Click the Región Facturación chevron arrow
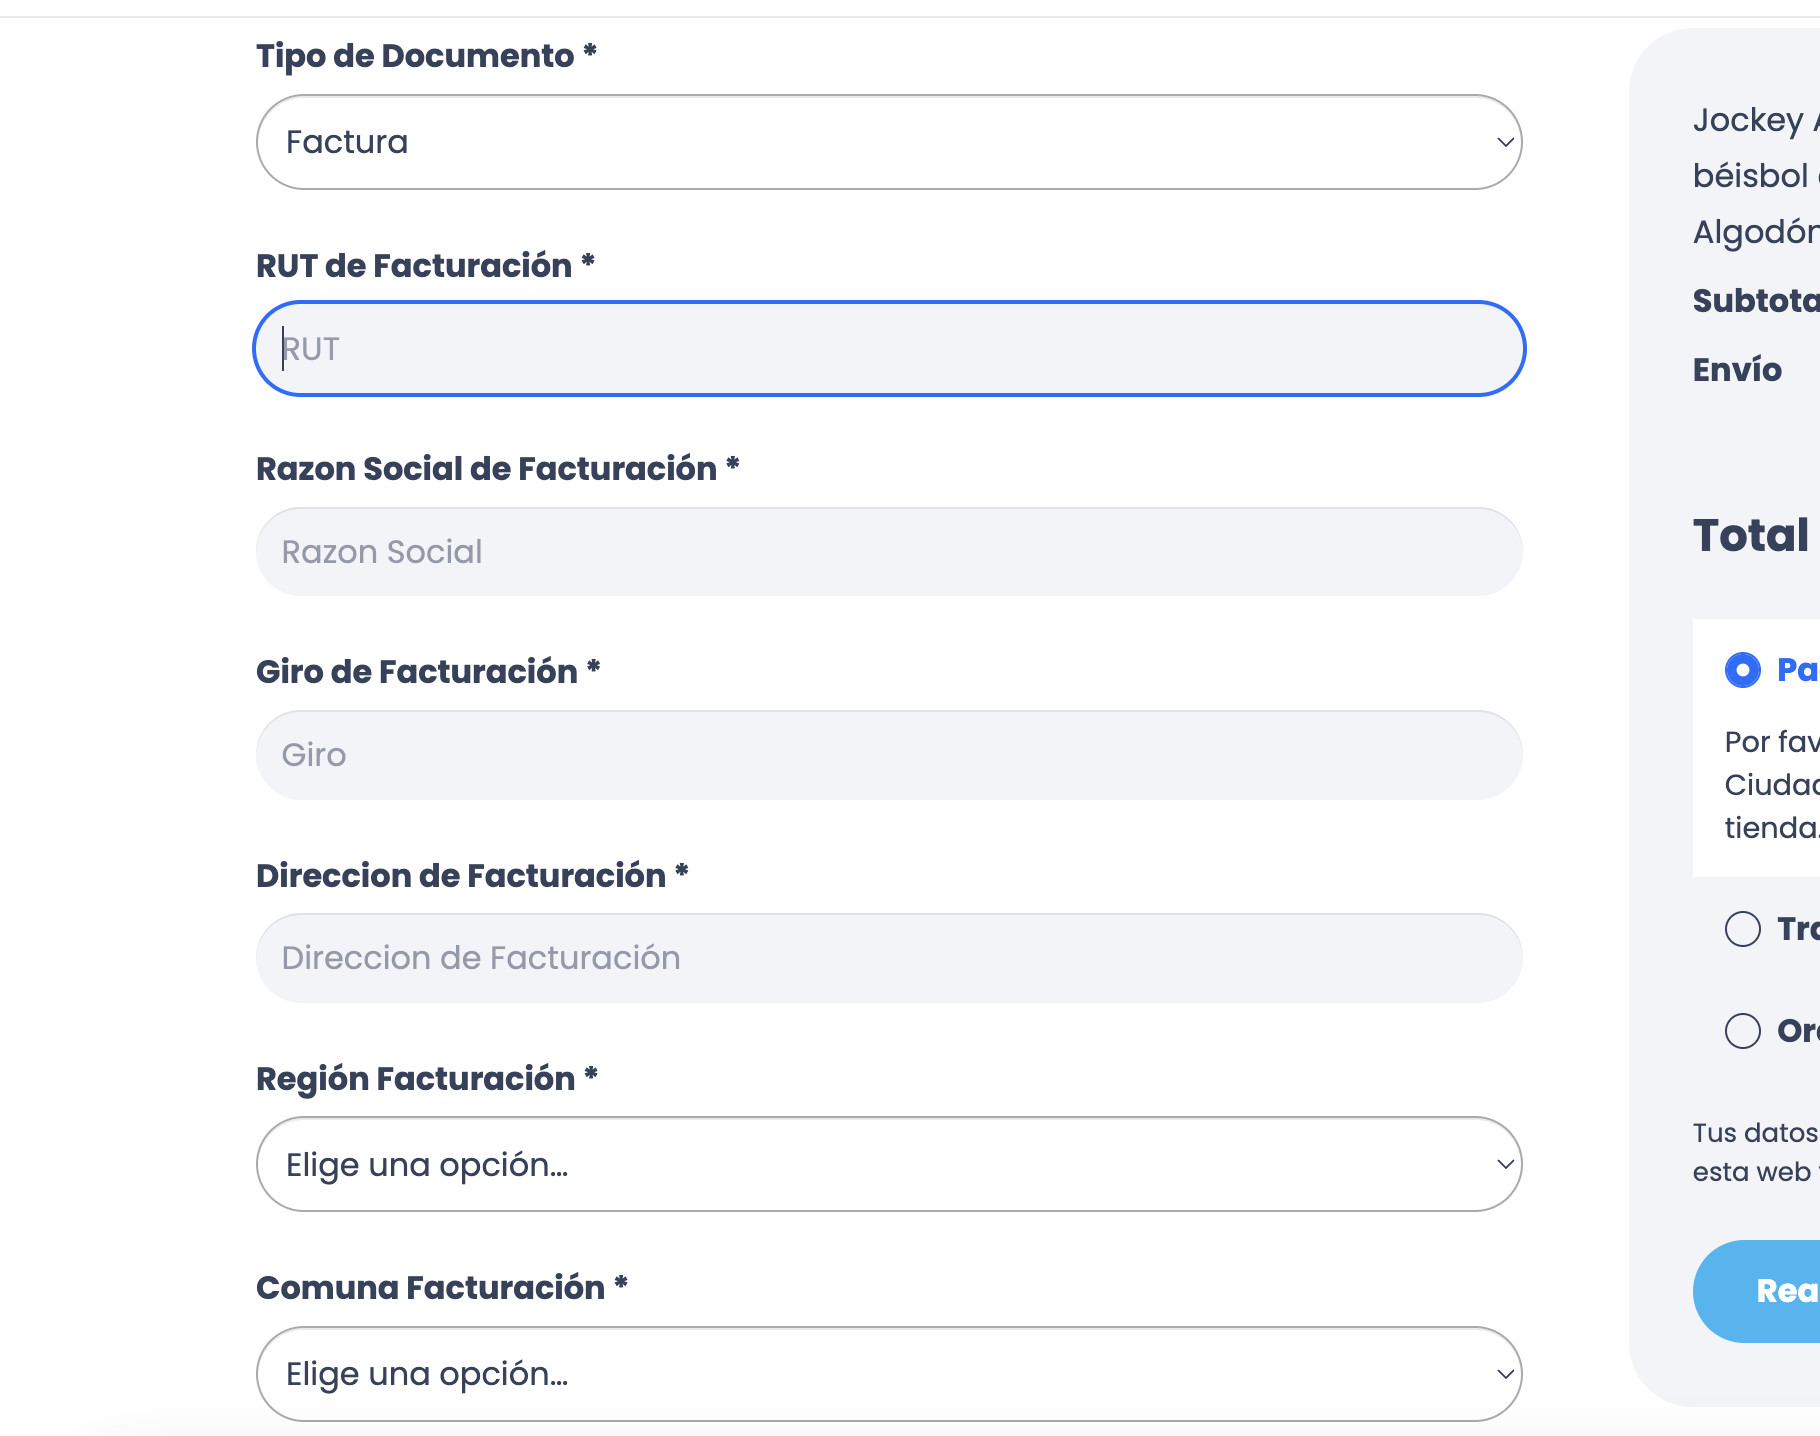The image size is (1820, 1436). click(x=1504, y=1164)
